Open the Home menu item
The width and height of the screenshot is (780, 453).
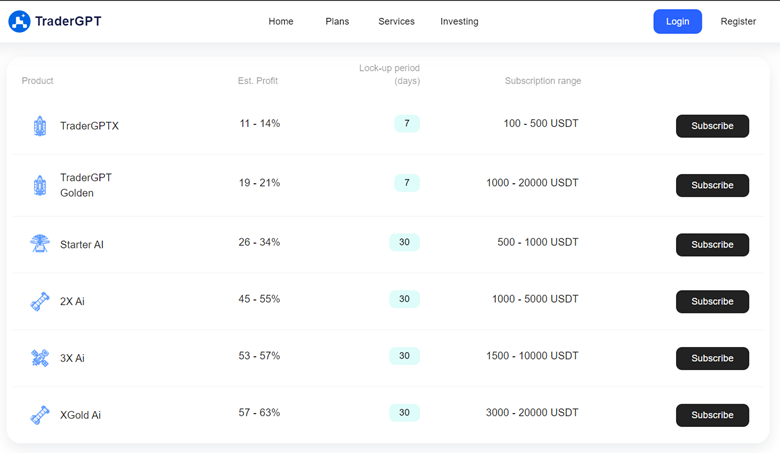pos(281,21)
